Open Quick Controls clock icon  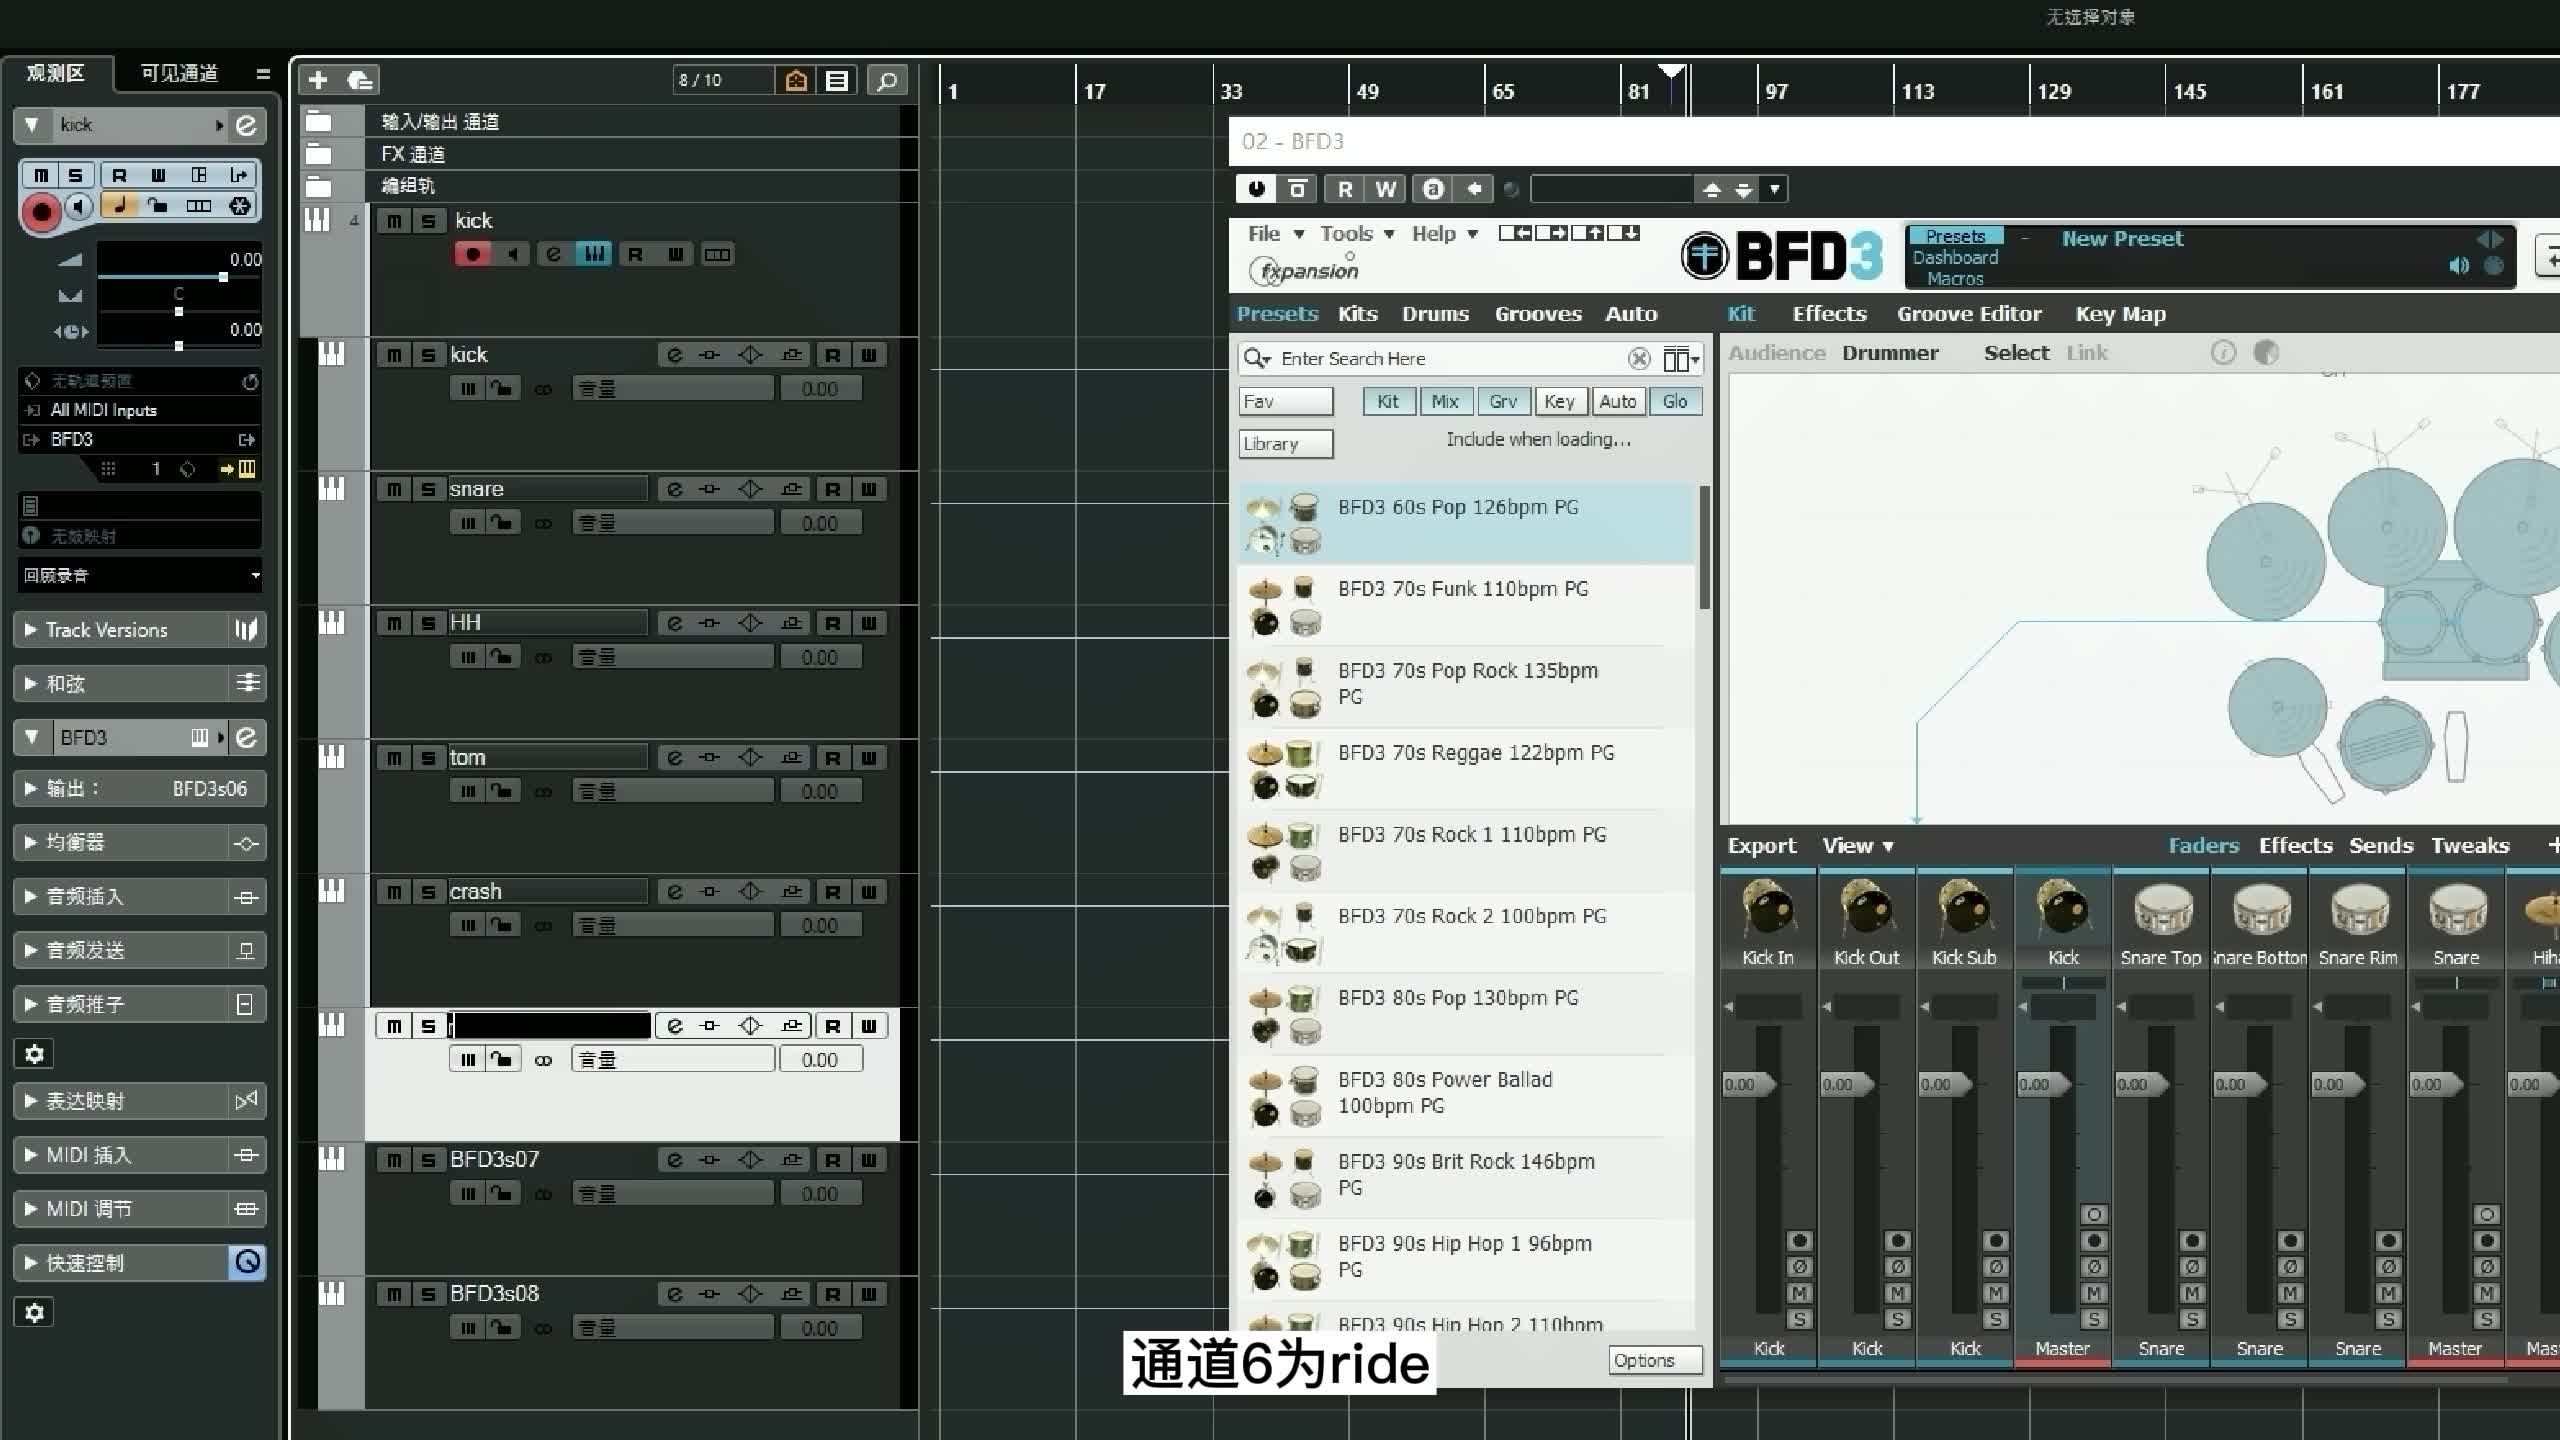pyautogui.click(x=247, y=1262)
